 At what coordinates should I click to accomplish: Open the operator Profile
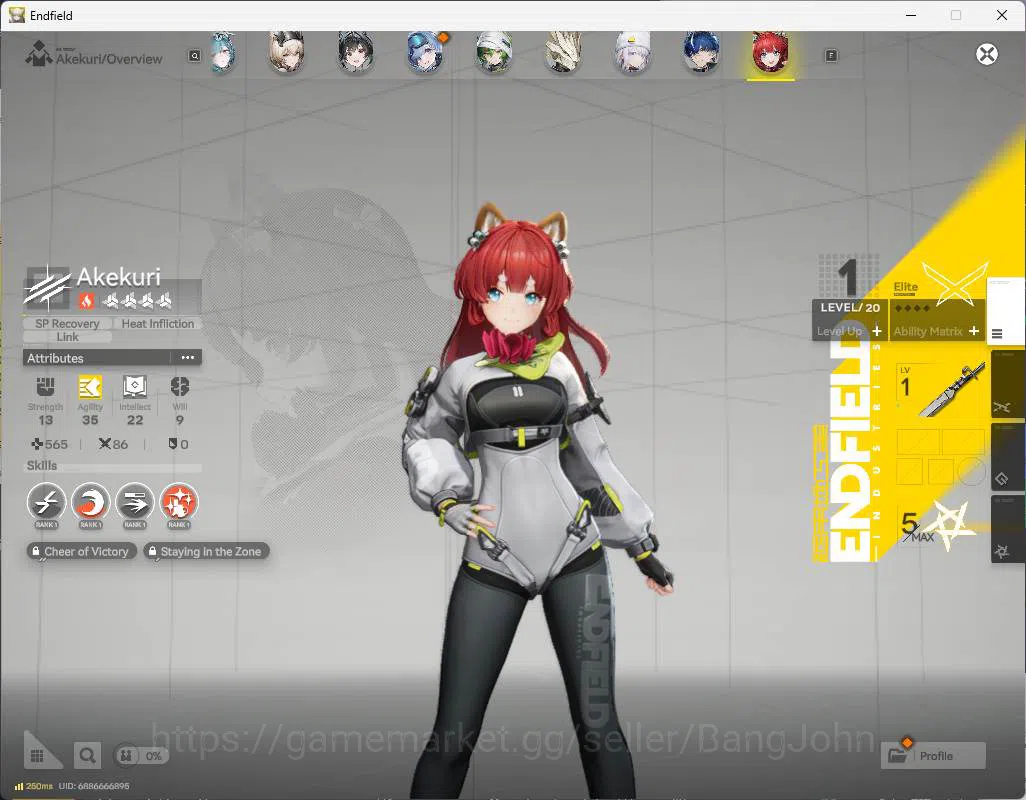[933, 756]
